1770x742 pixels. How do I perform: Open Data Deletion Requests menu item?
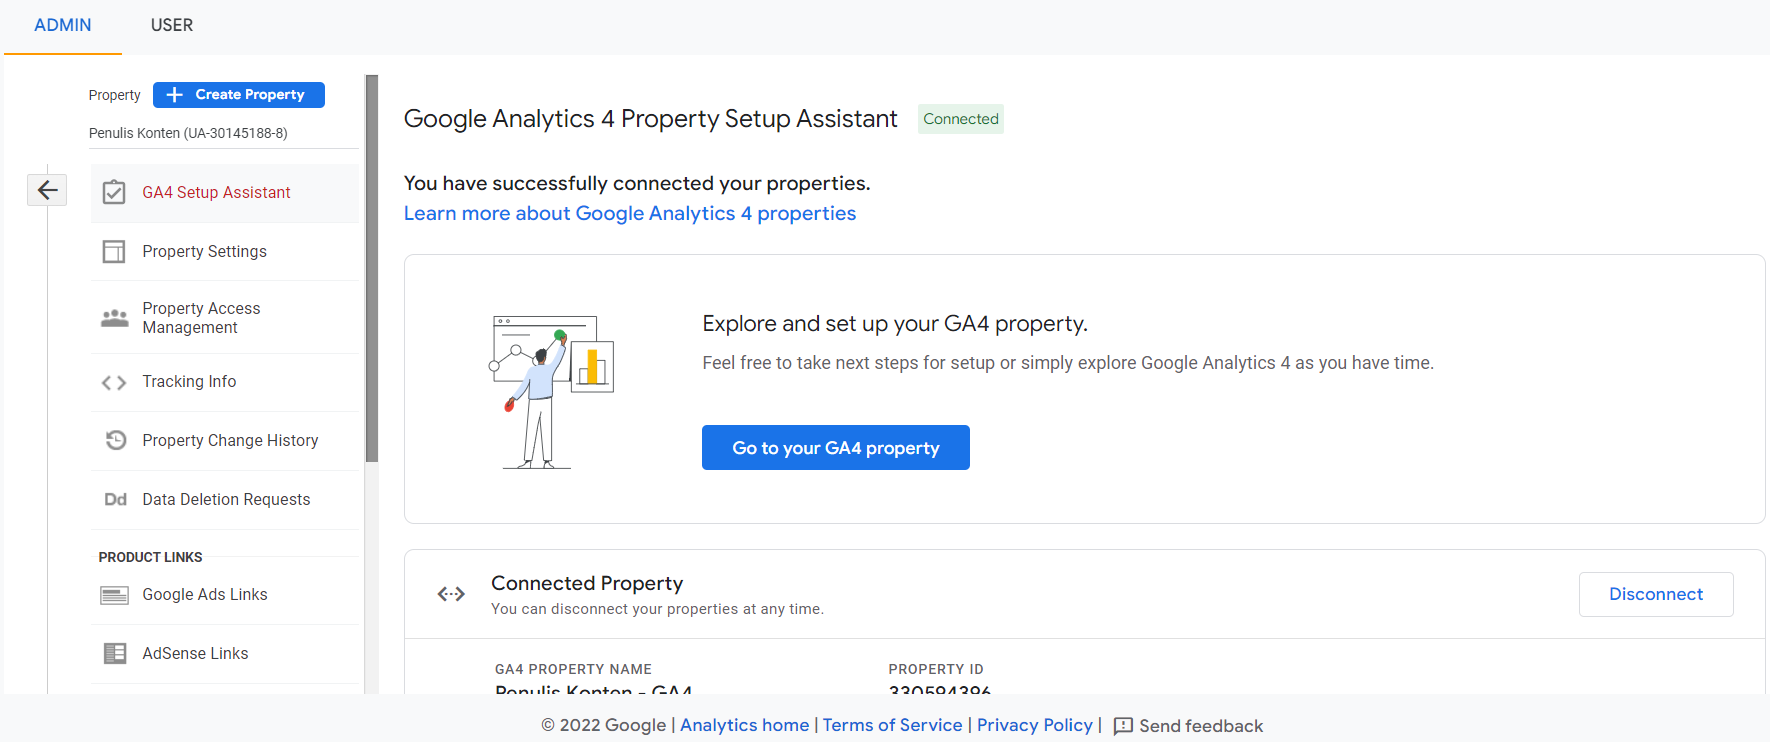(225, 499)
